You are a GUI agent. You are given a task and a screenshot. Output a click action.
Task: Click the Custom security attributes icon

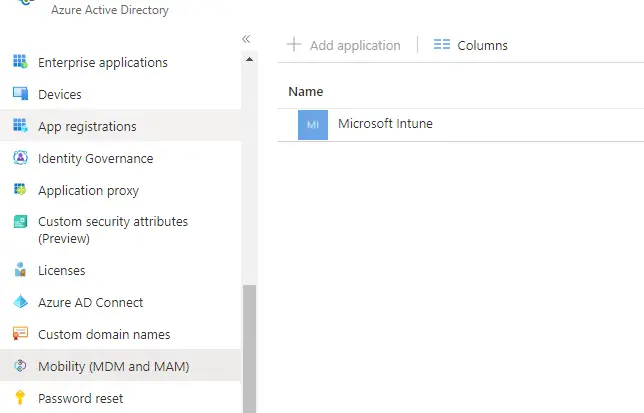(20, 222)
